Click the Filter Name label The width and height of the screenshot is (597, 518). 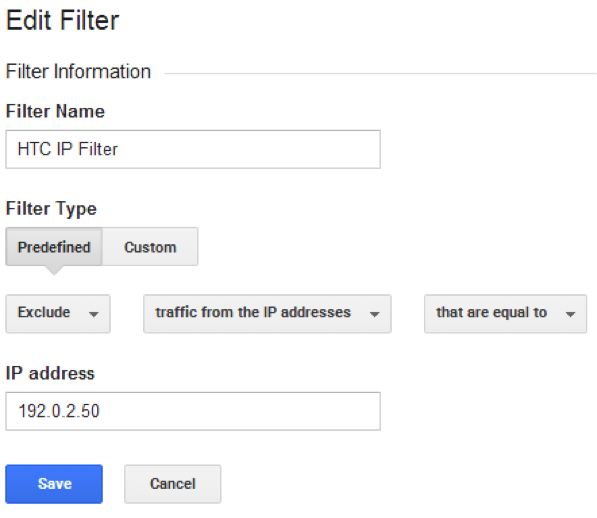pos(55,111)
